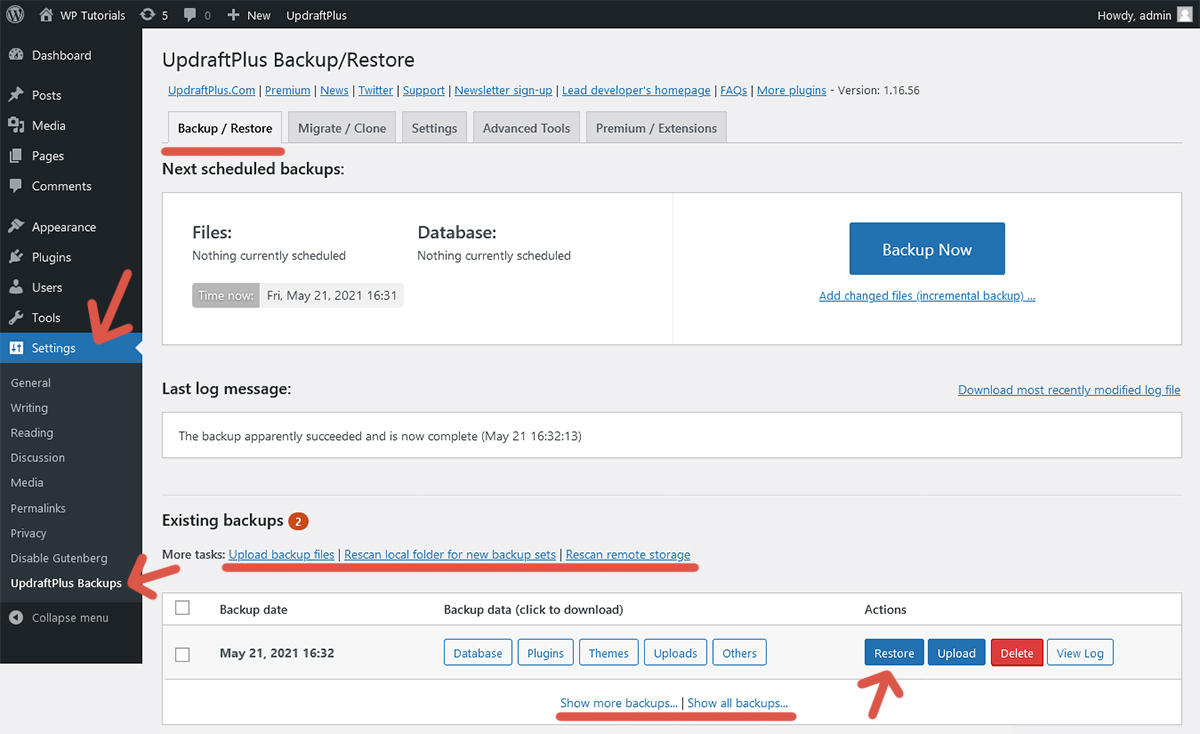
Task: Switch to the Migrate / Clone tab
Action: pyautogui.click(x=342, y=128)
